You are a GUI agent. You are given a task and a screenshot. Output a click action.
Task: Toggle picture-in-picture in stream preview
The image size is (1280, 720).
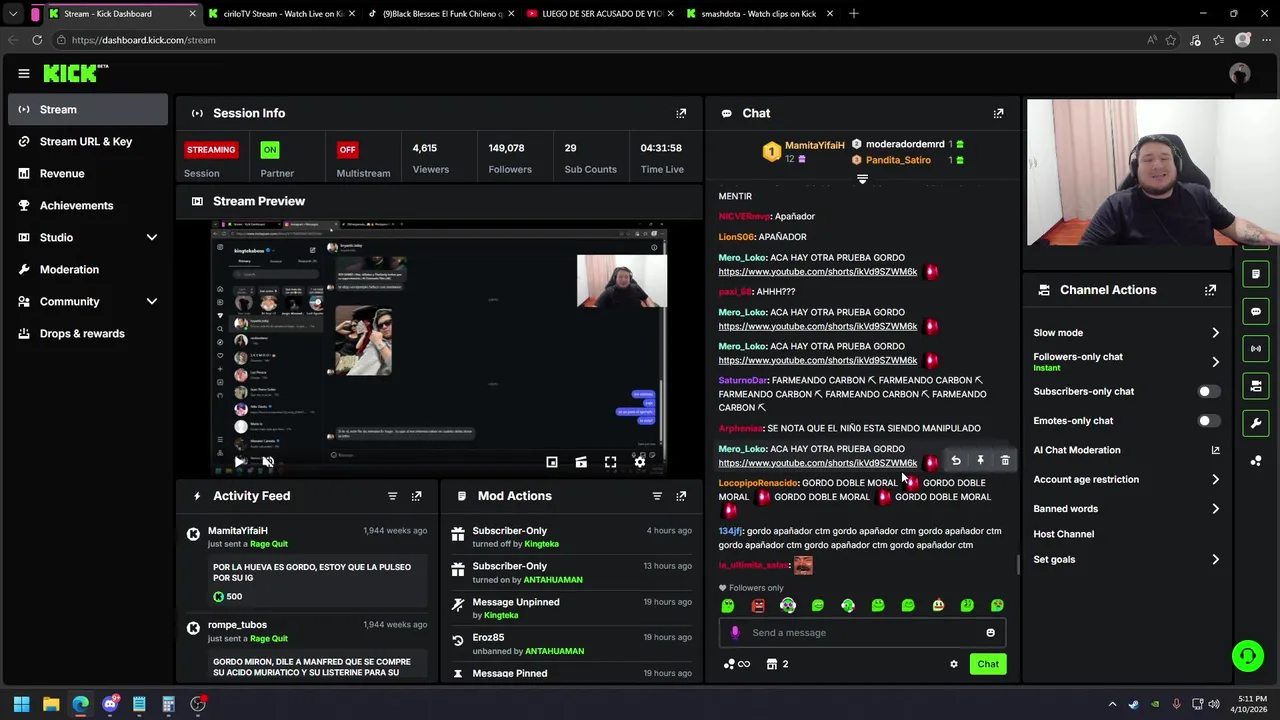[552, 462]
